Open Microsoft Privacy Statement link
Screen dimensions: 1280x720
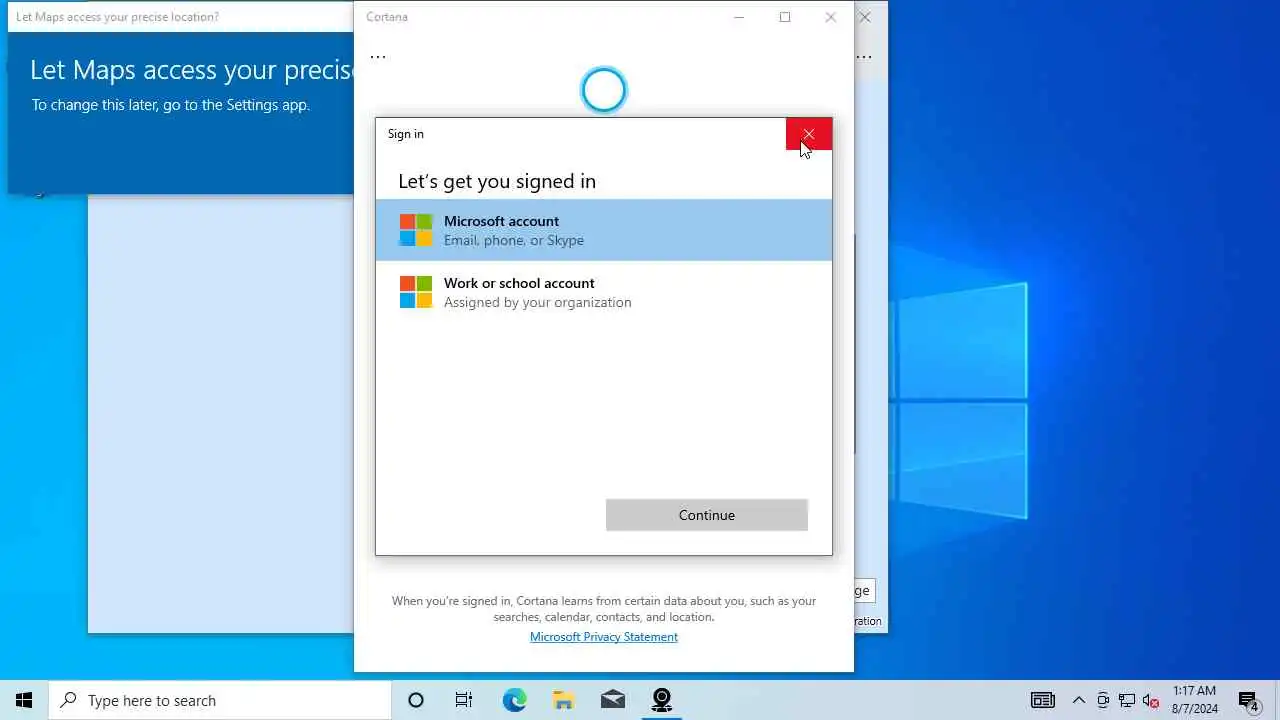(x=604, y=637)
